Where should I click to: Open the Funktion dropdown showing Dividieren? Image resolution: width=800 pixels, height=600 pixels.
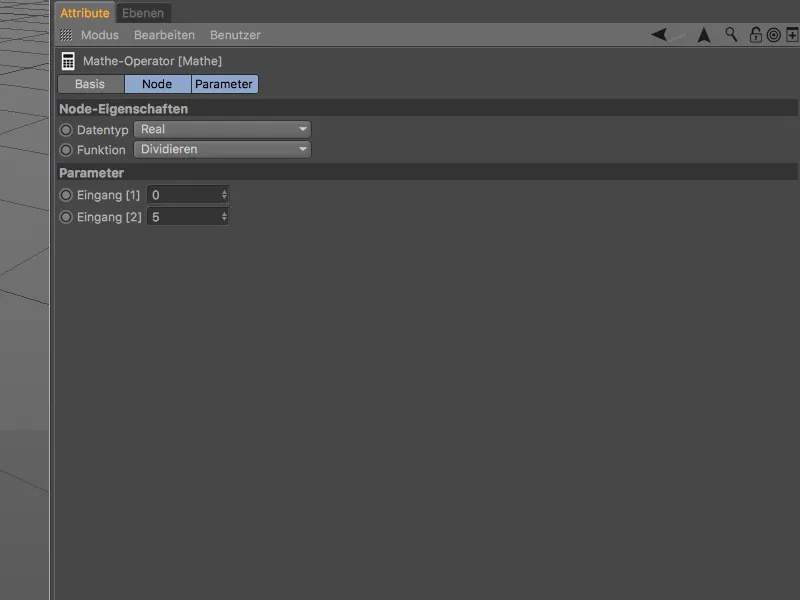(x=222, y=149)
